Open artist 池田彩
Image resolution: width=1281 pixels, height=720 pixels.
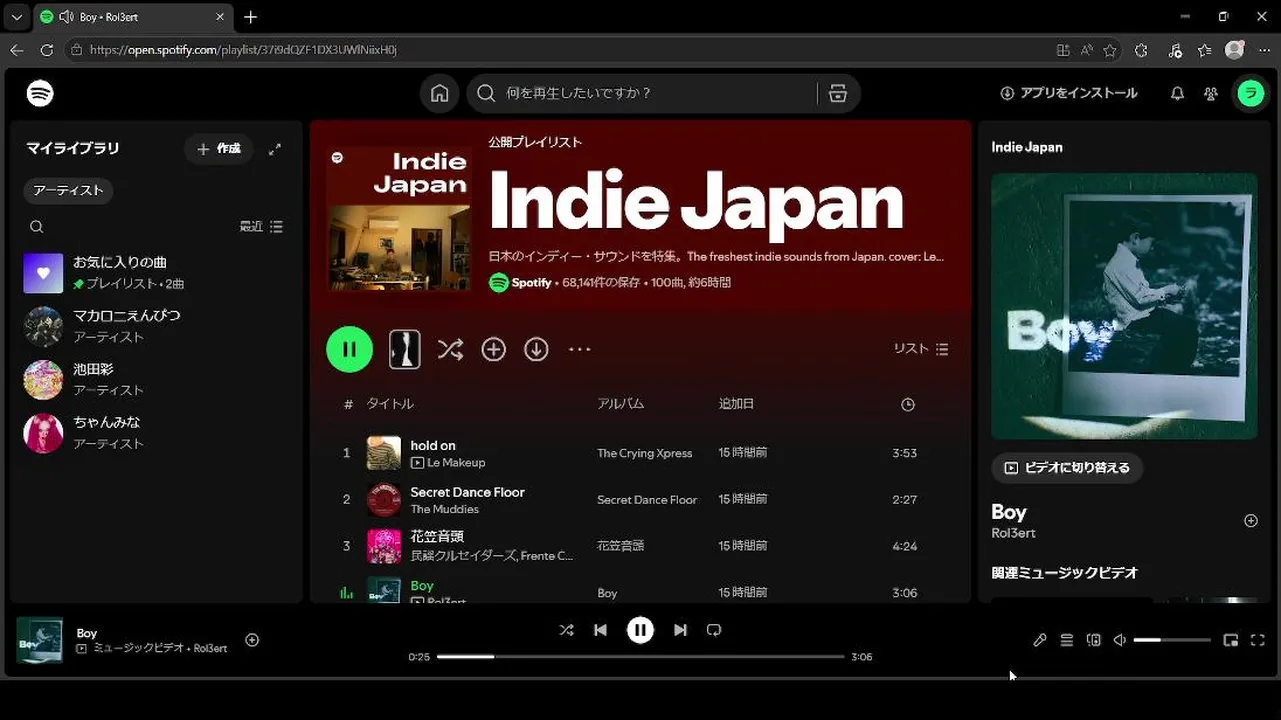click(x=156, y=379)
